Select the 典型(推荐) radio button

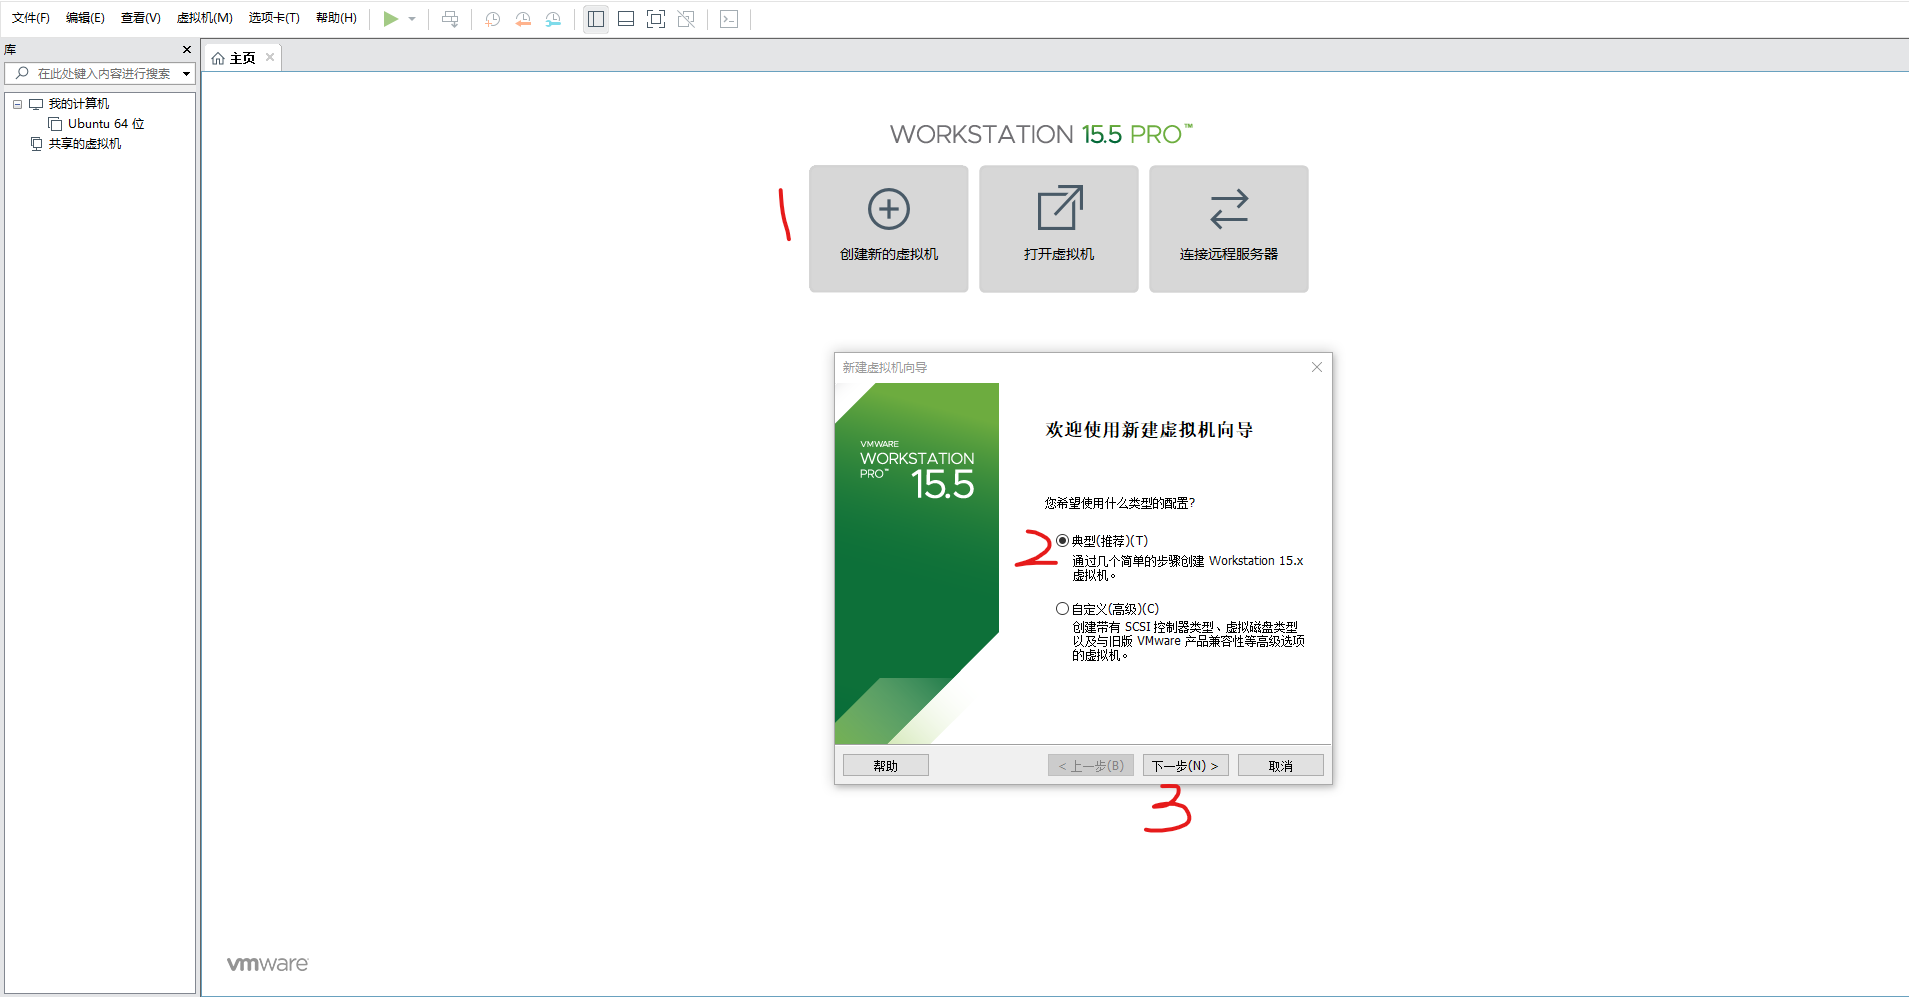(1062, 540)
